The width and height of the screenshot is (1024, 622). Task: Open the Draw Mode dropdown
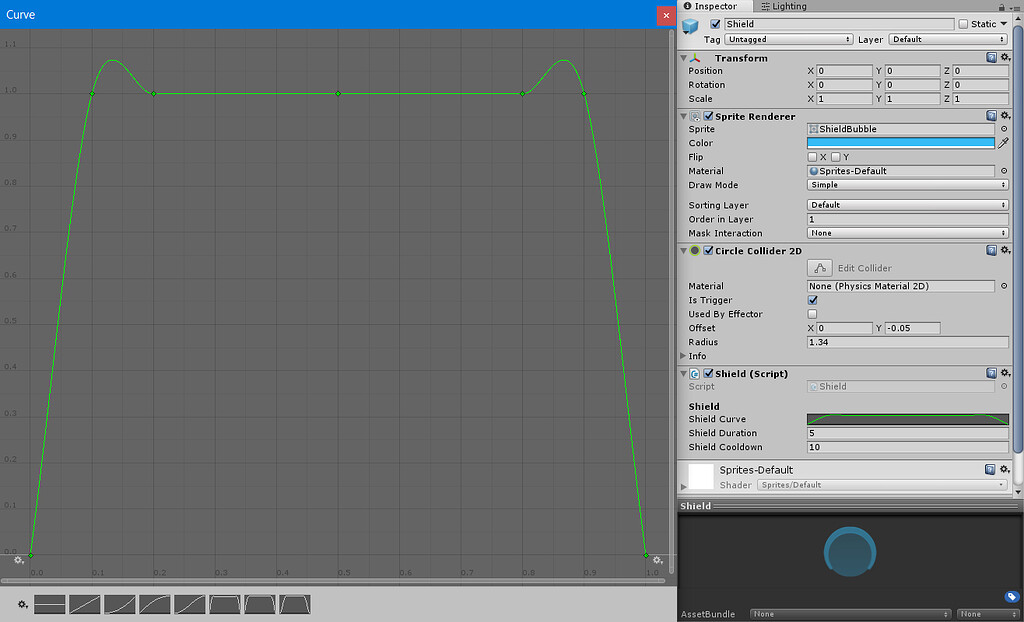coord(905,185)
